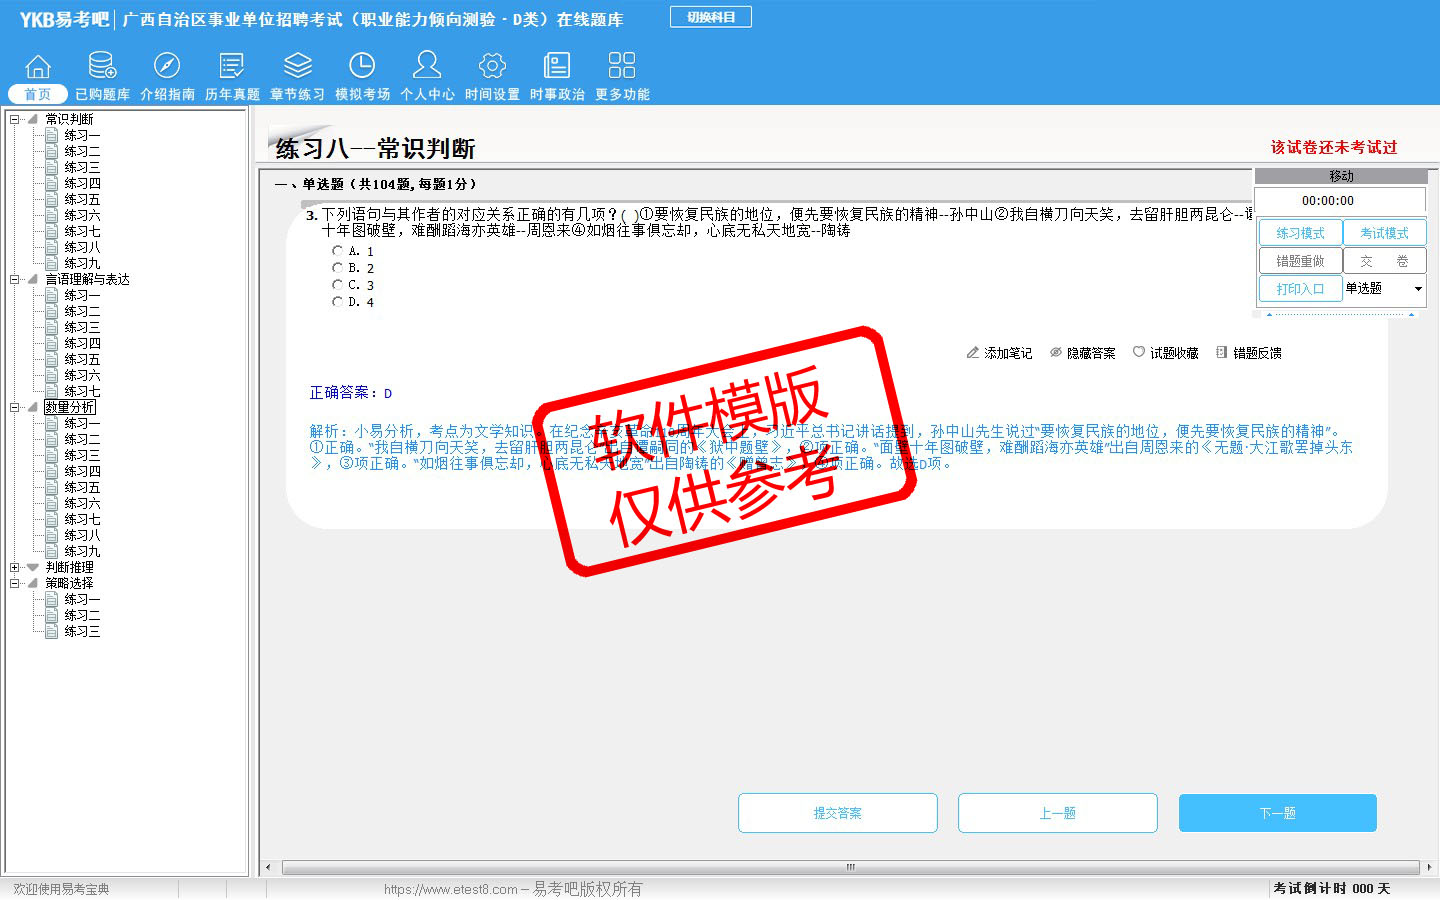
Task: Click document icon of 言语理解与表达 练习三
Action: (x=52, y=327)
